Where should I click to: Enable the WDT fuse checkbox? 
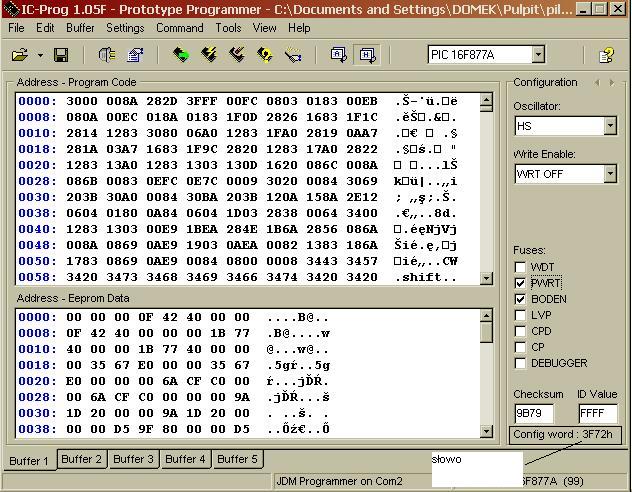click(520, 267)
